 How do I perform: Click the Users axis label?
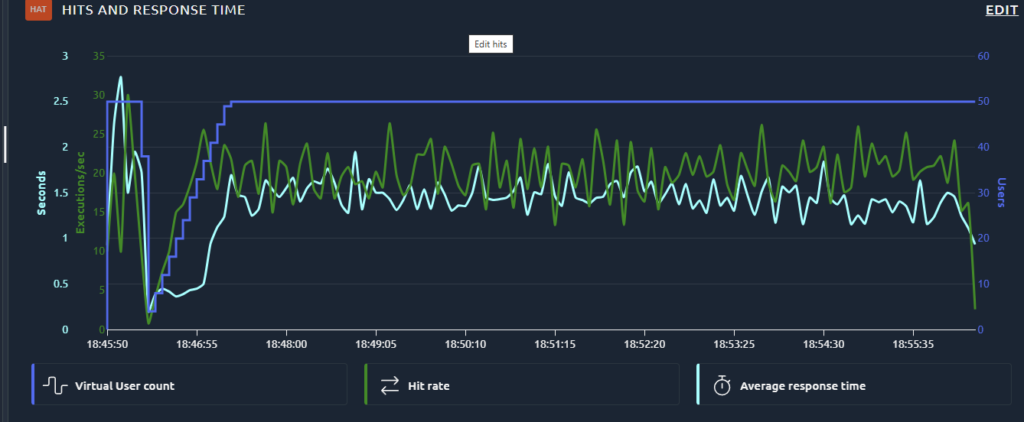point(1001,193)
